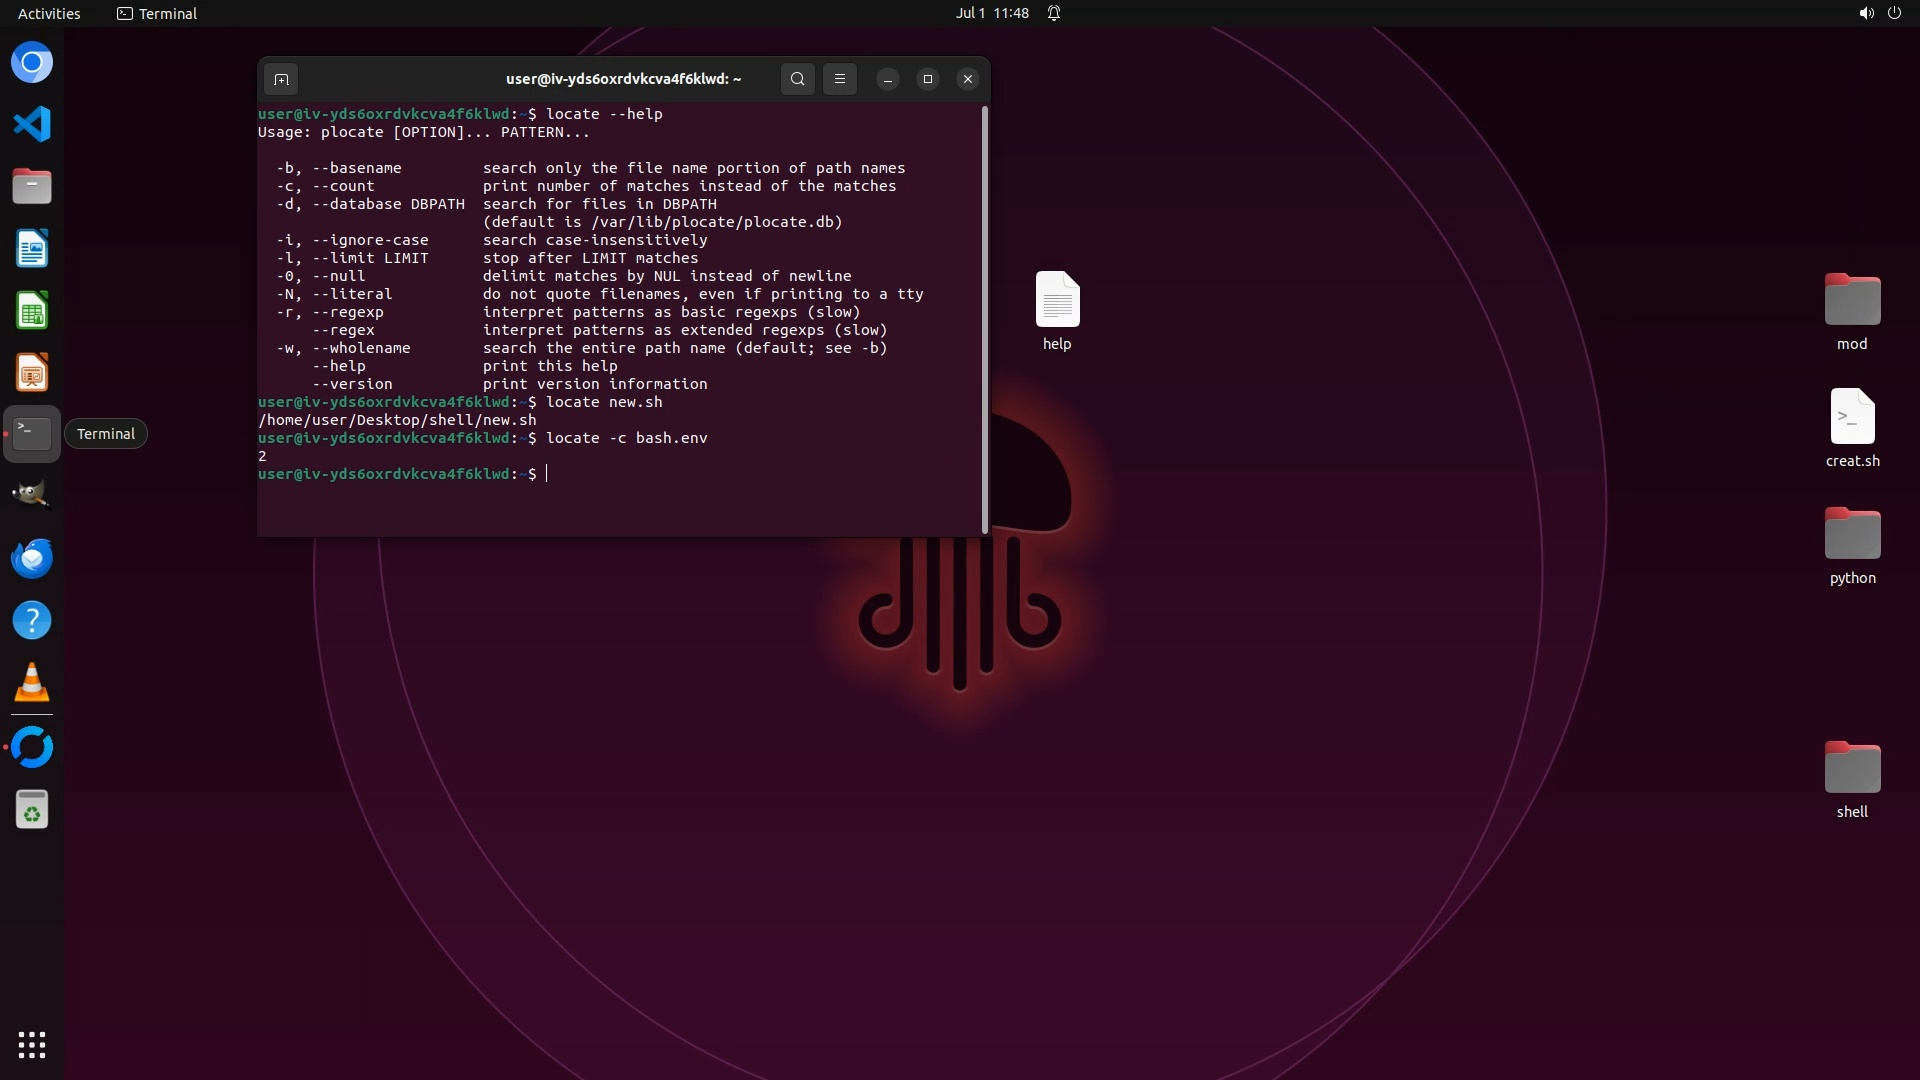
Task: Open Thunderbird mail from dock
Action: pos(32,558)
